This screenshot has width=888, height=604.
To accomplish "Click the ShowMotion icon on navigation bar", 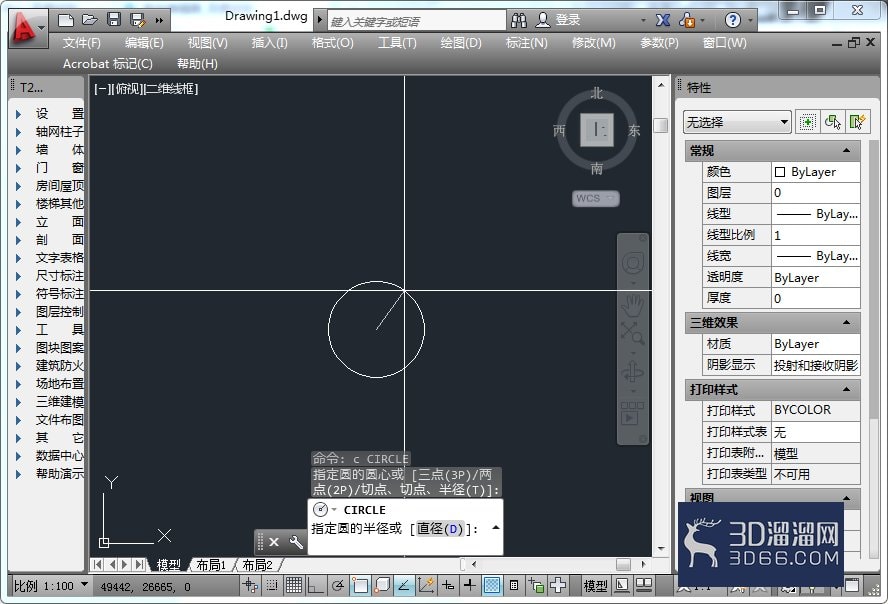I will 632,414.
